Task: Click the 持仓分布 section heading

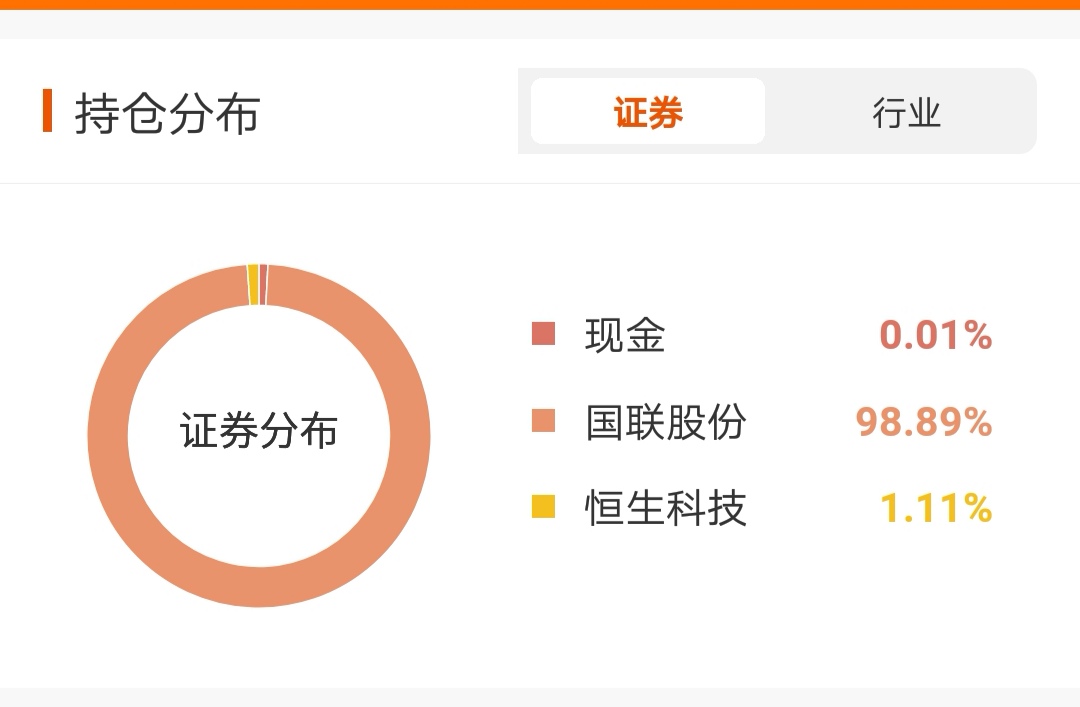Action: (167, 114)
